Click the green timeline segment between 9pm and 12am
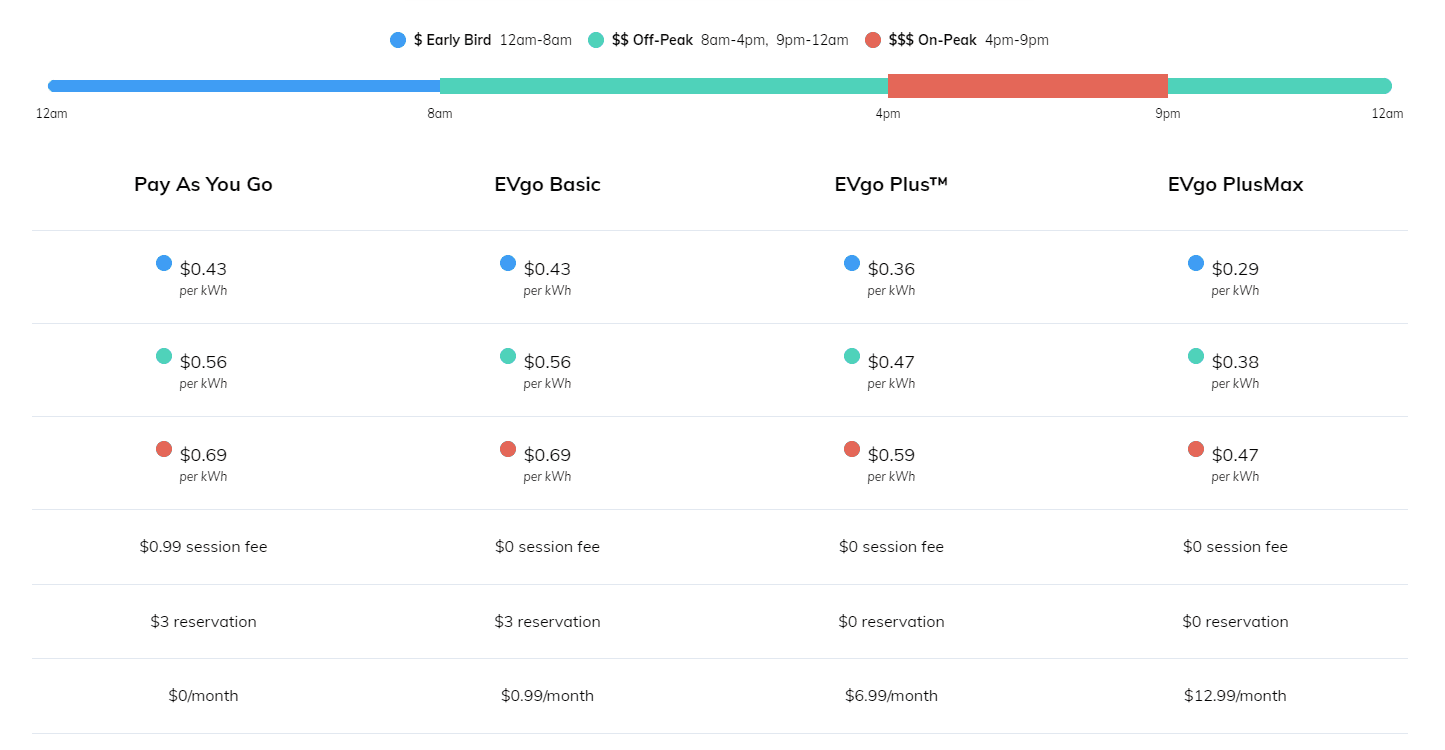The image size is (1445, 750). (1280, 86)
